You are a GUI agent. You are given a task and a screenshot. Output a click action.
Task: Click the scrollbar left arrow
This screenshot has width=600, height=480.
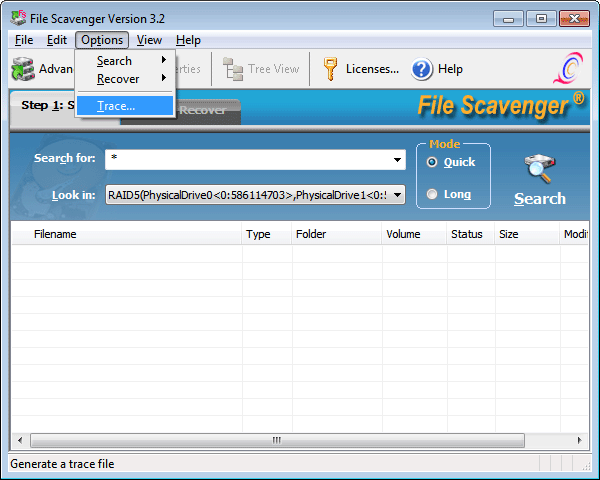[x=20, y=440]
